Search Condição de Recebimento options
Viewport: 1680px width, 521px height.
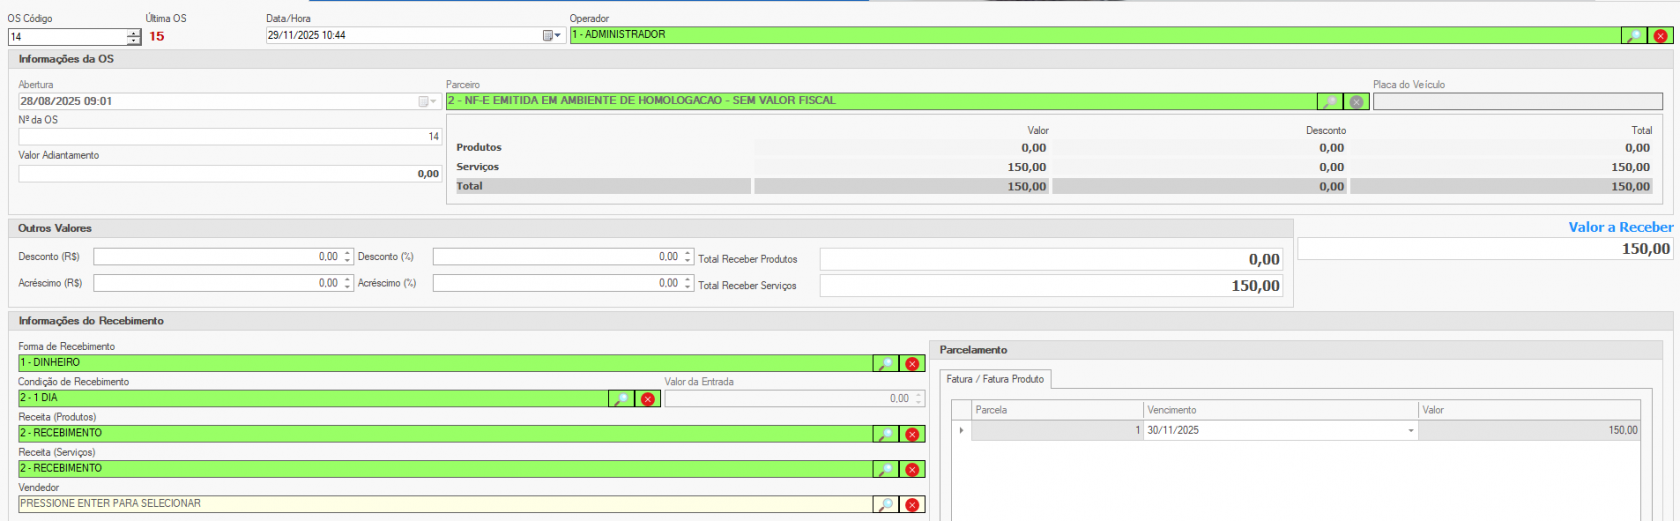[x=621, y=399]
